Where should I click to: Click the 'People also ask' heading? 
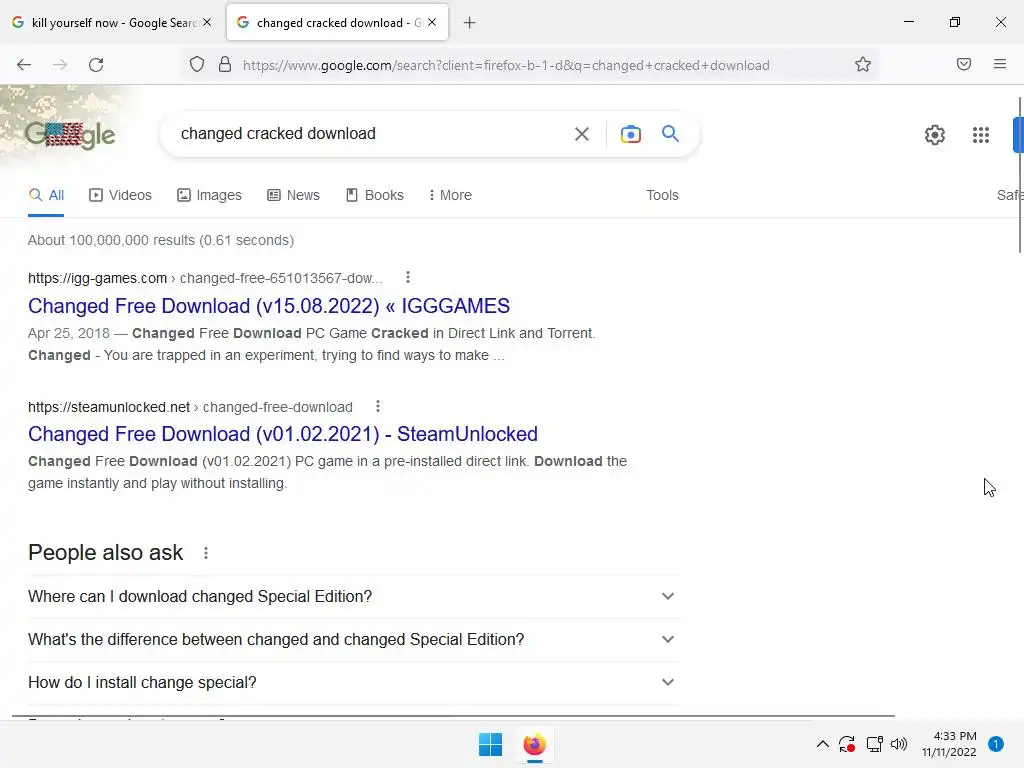click(x=105, y=553)
